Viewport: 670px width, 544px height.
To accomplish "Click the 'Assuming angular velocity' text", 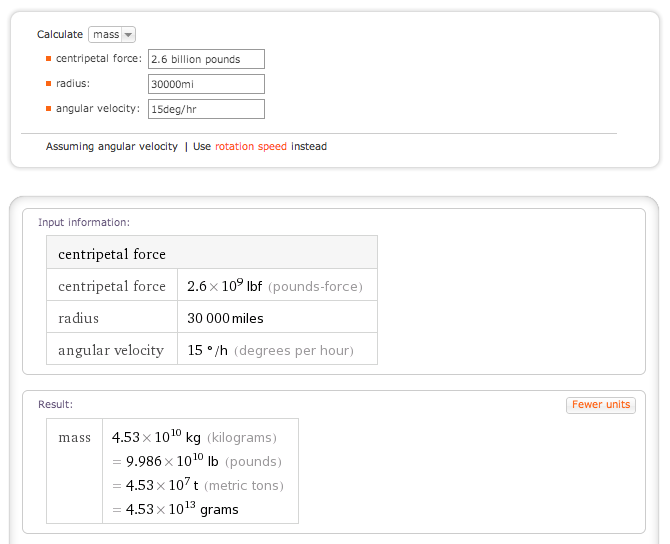I will click(x=111, y=147).
